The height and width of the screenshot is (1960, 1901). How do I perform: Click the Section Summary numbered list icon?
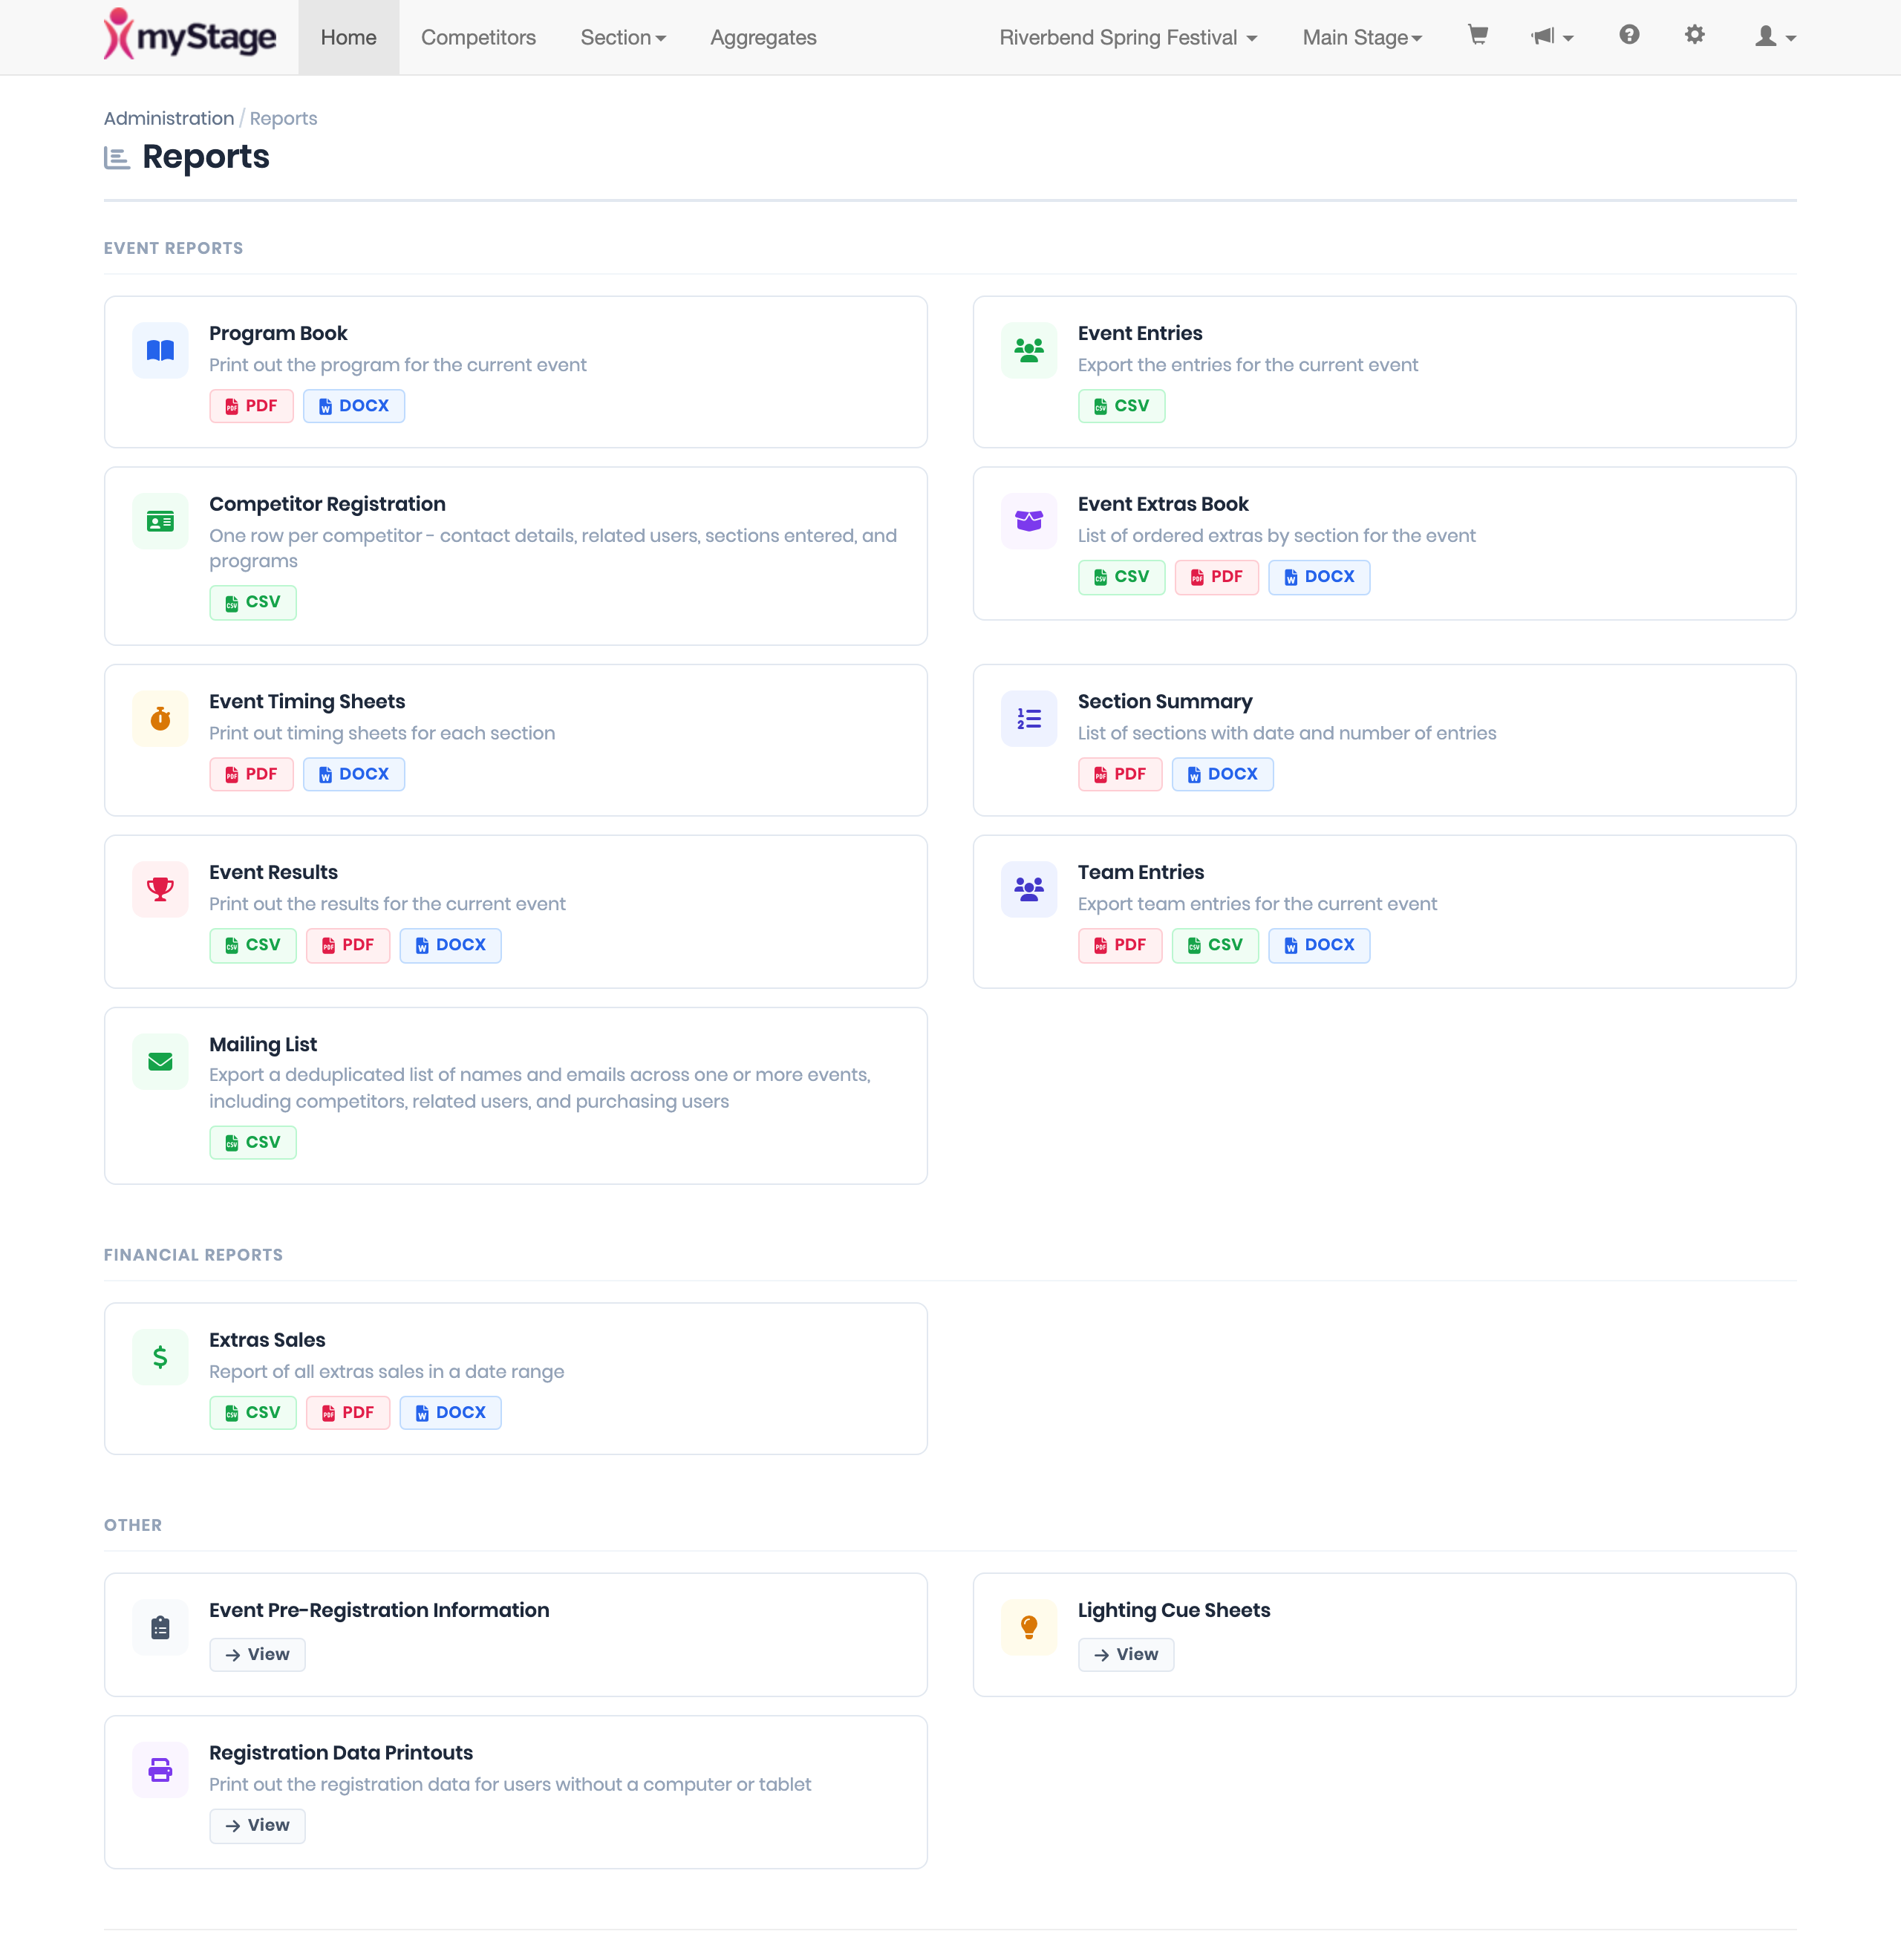(1029, 718)
